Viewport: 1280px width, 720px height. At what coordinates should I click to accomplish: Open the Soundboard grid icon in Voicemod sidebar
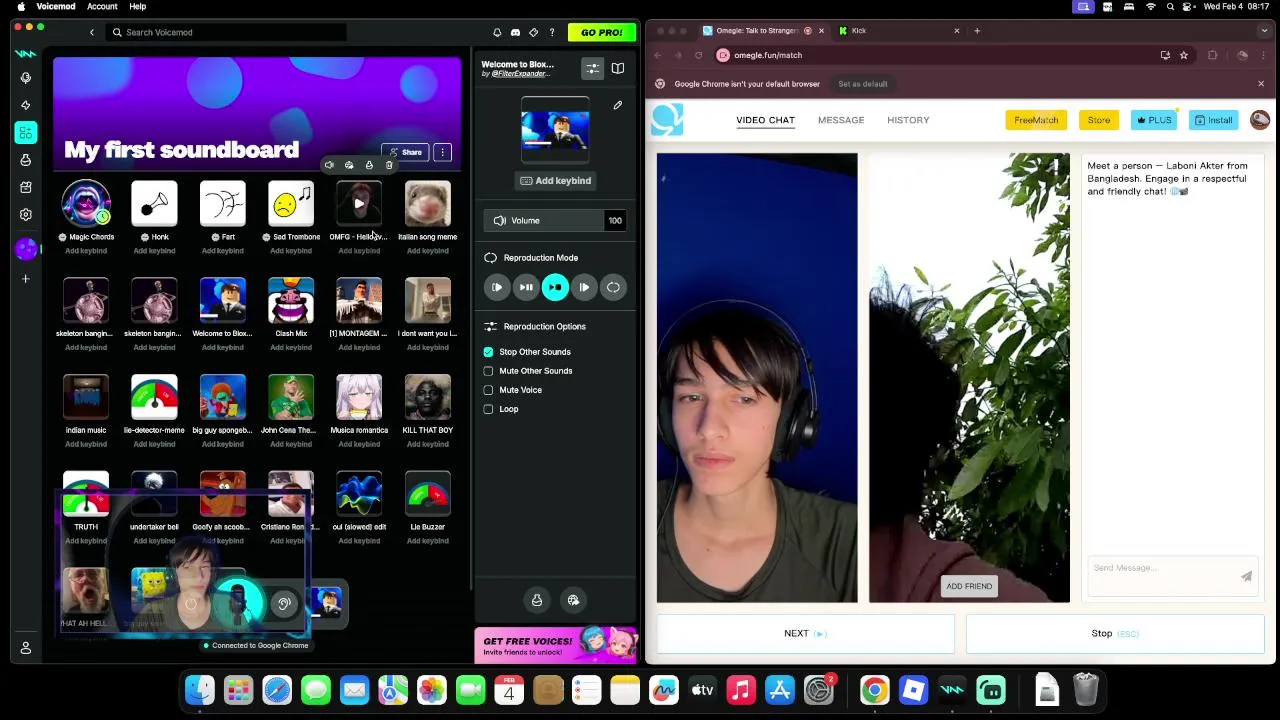(26, 132)
